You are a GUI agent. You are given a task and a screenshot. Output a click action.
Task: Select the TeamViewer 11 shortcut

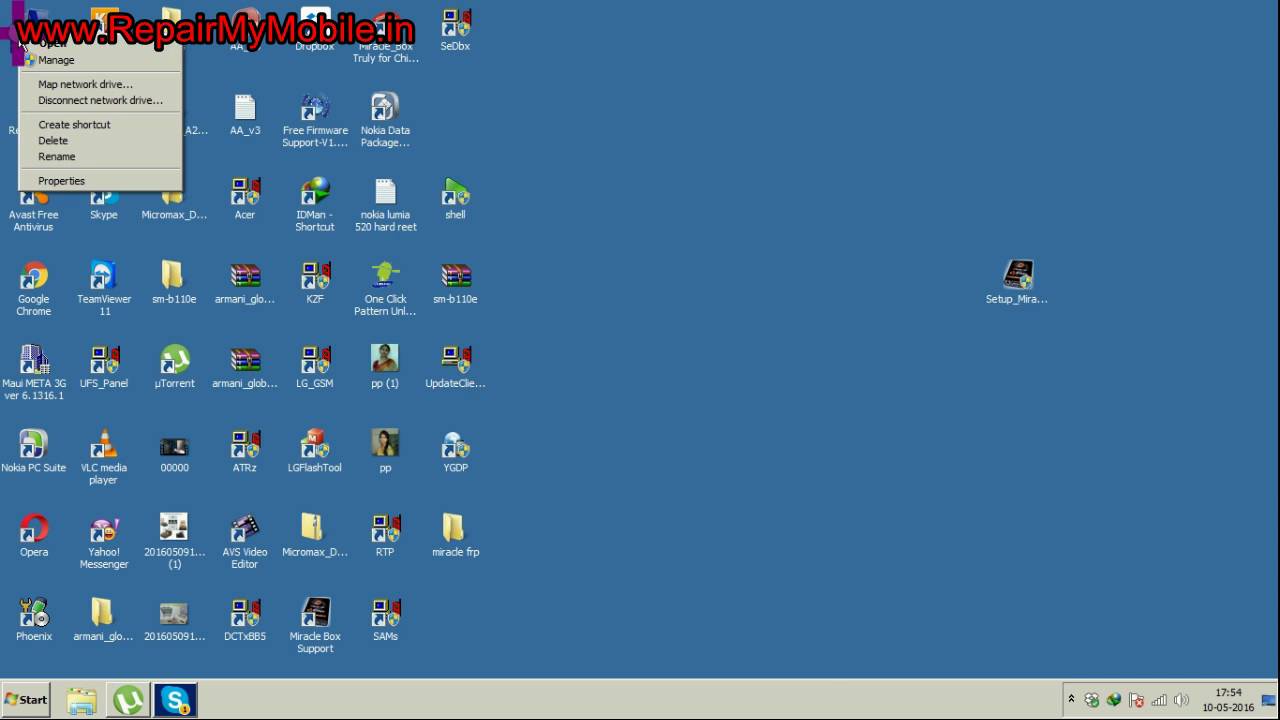tap(104, 288)
